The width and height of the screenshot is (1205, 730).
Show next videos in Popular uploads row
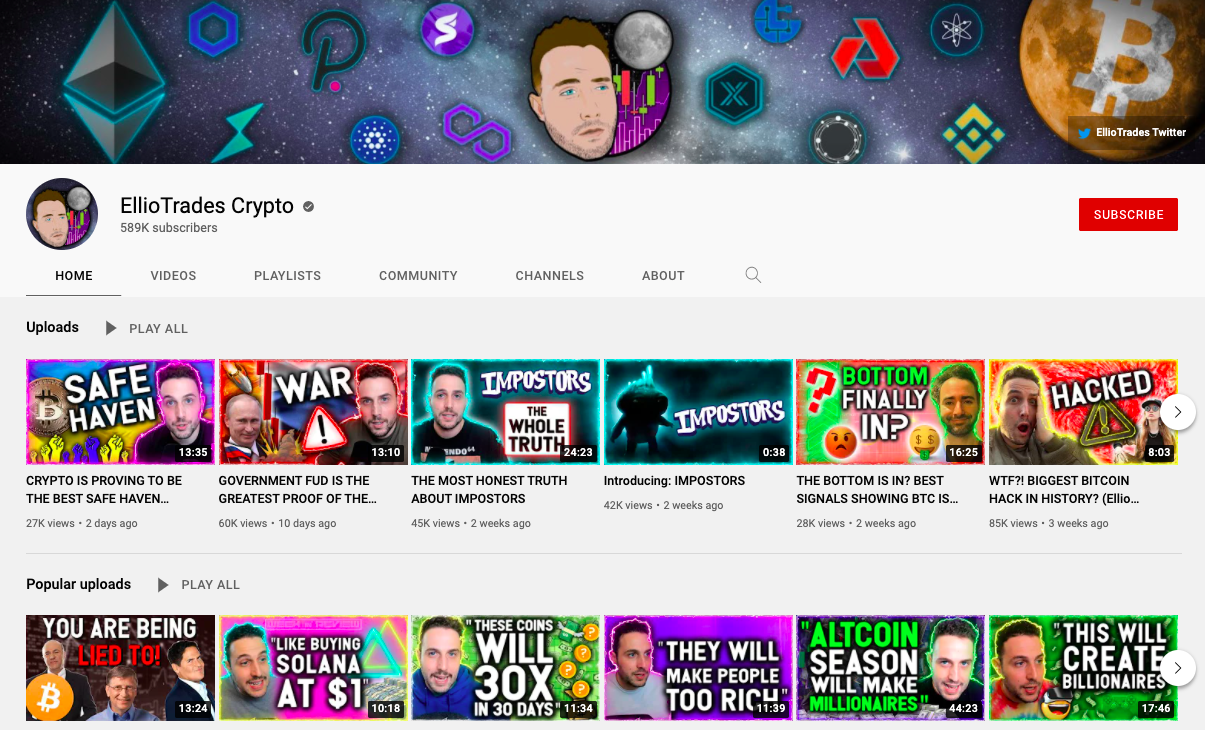click(x=1178, y=667)
